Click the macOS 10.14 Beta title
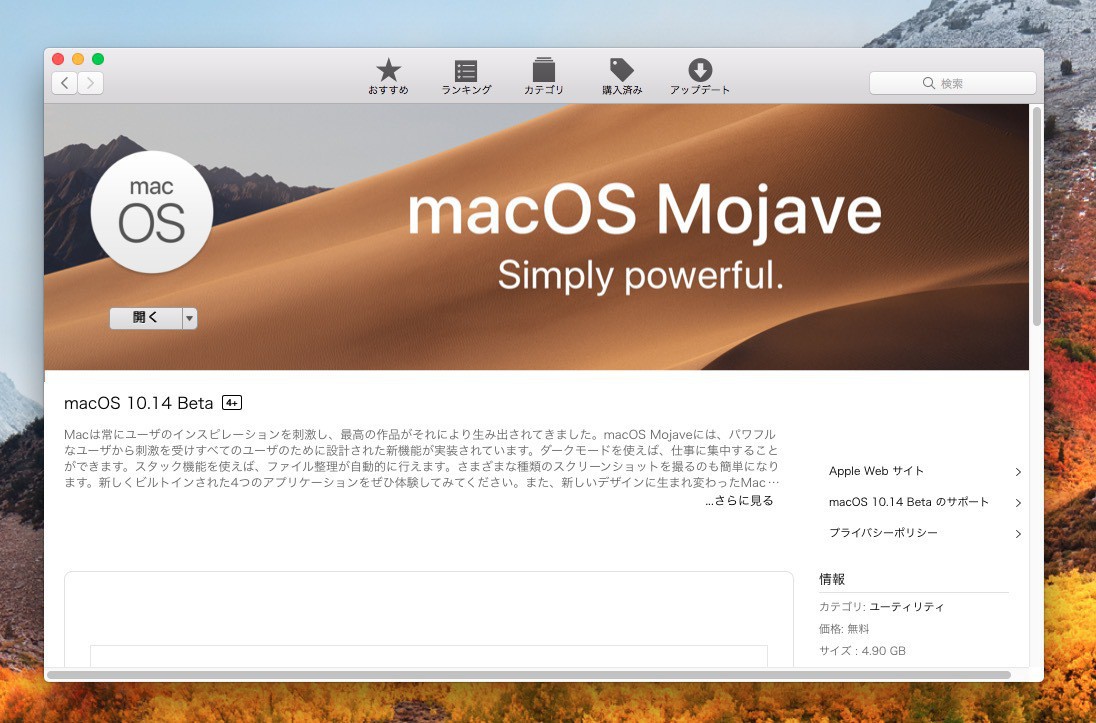Screen dimensions: 1096x723 (138, 403)
